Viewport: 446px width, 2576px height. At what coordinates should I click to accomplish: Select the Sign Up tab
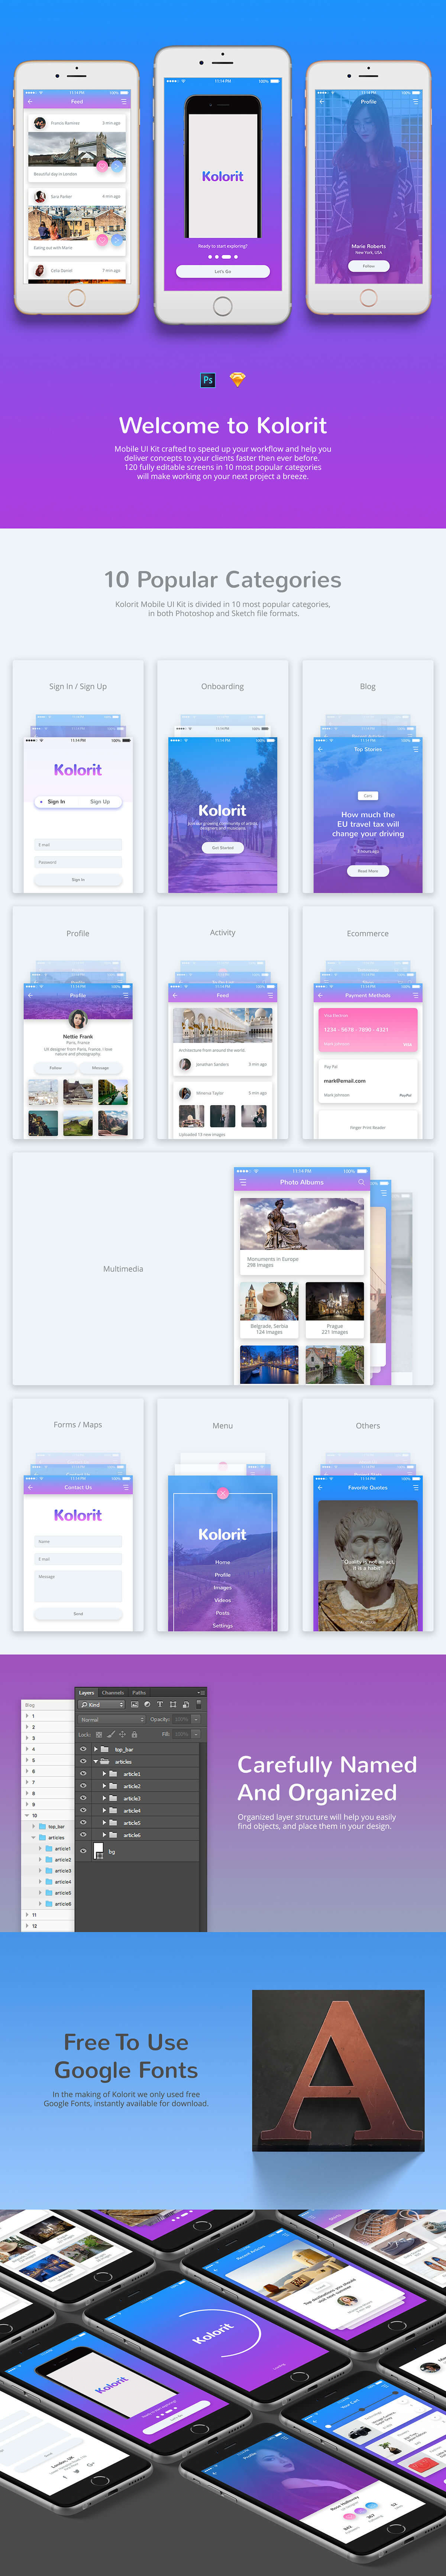[100, 801]
